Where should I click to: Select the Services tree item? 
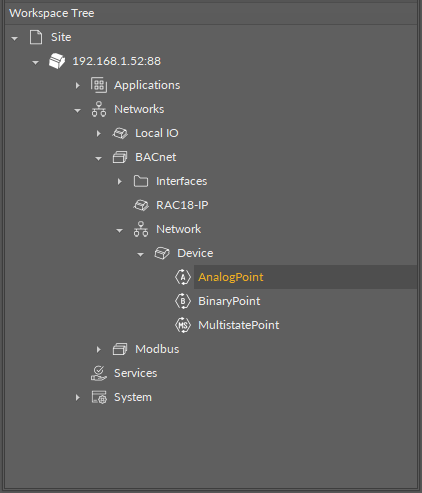135,373
